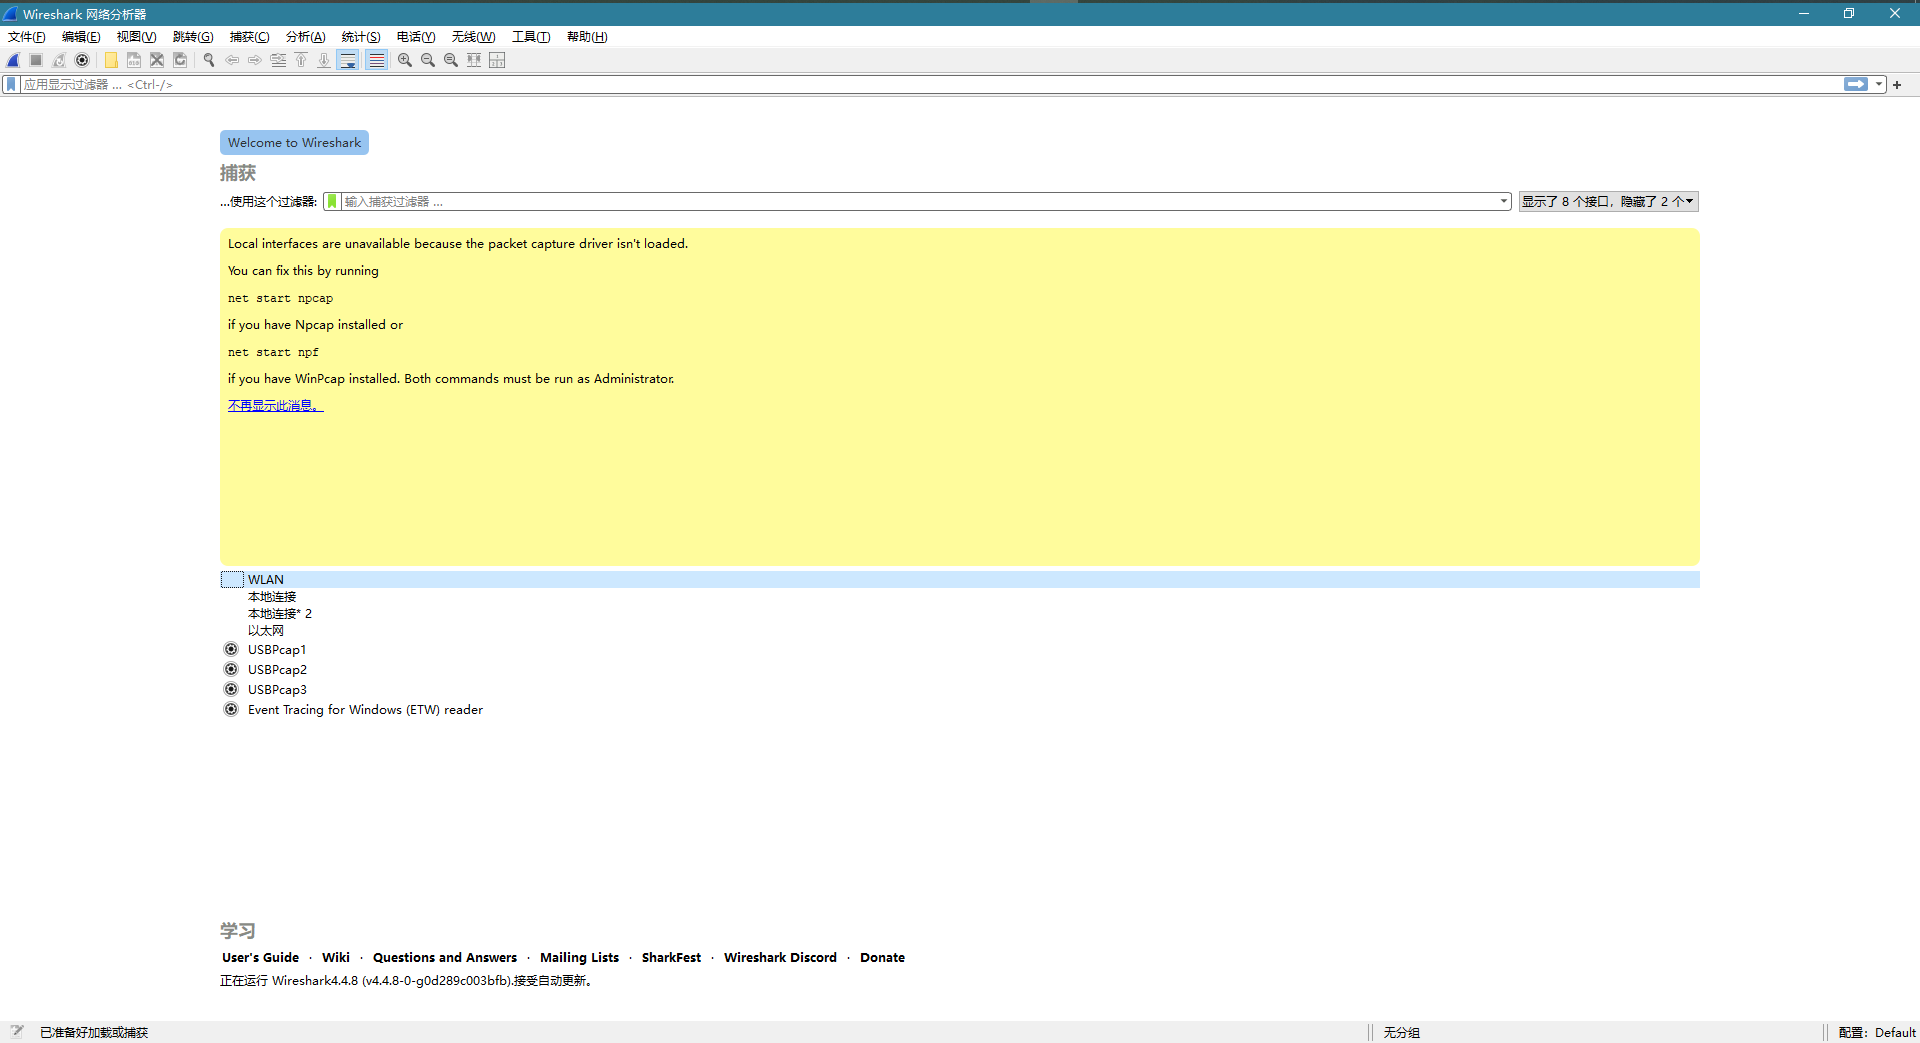Screen dimensions: 1920x1043
Task: Select the USBPcap2 interface name
Action: click(x=277, y=670)
